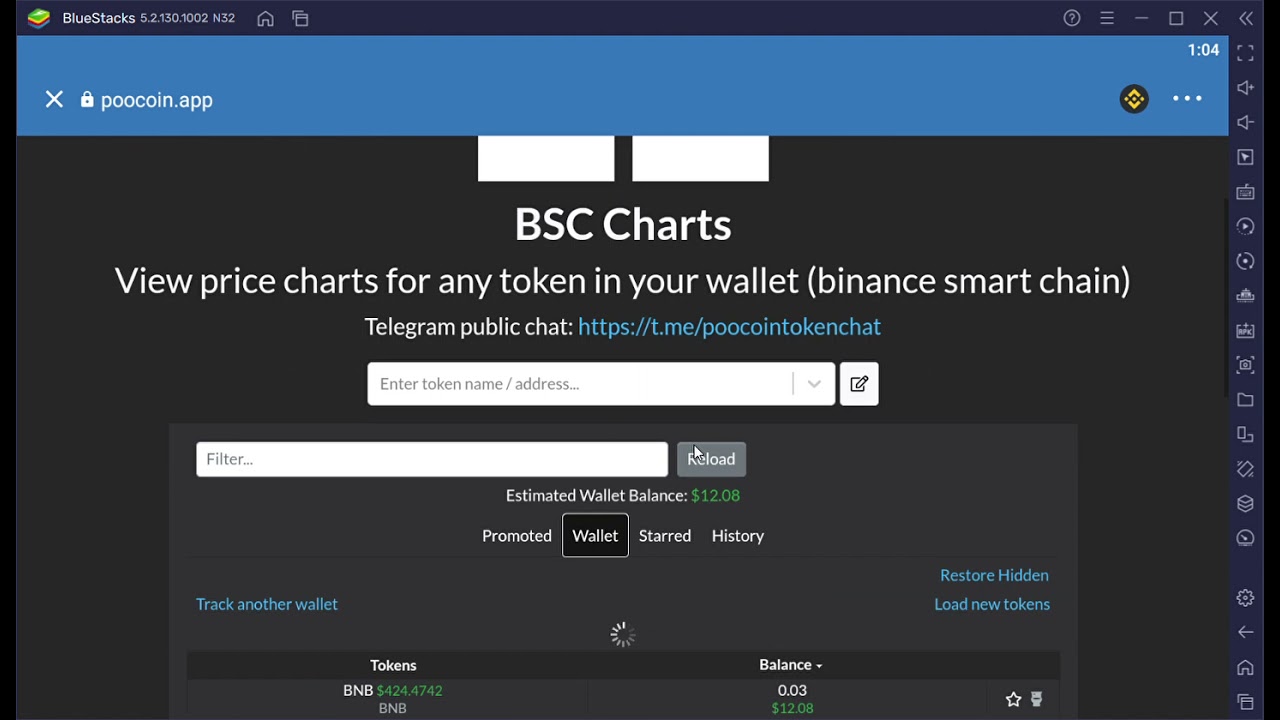
Task: Open the Binance chain network icon
Action: coord(1134,99)
